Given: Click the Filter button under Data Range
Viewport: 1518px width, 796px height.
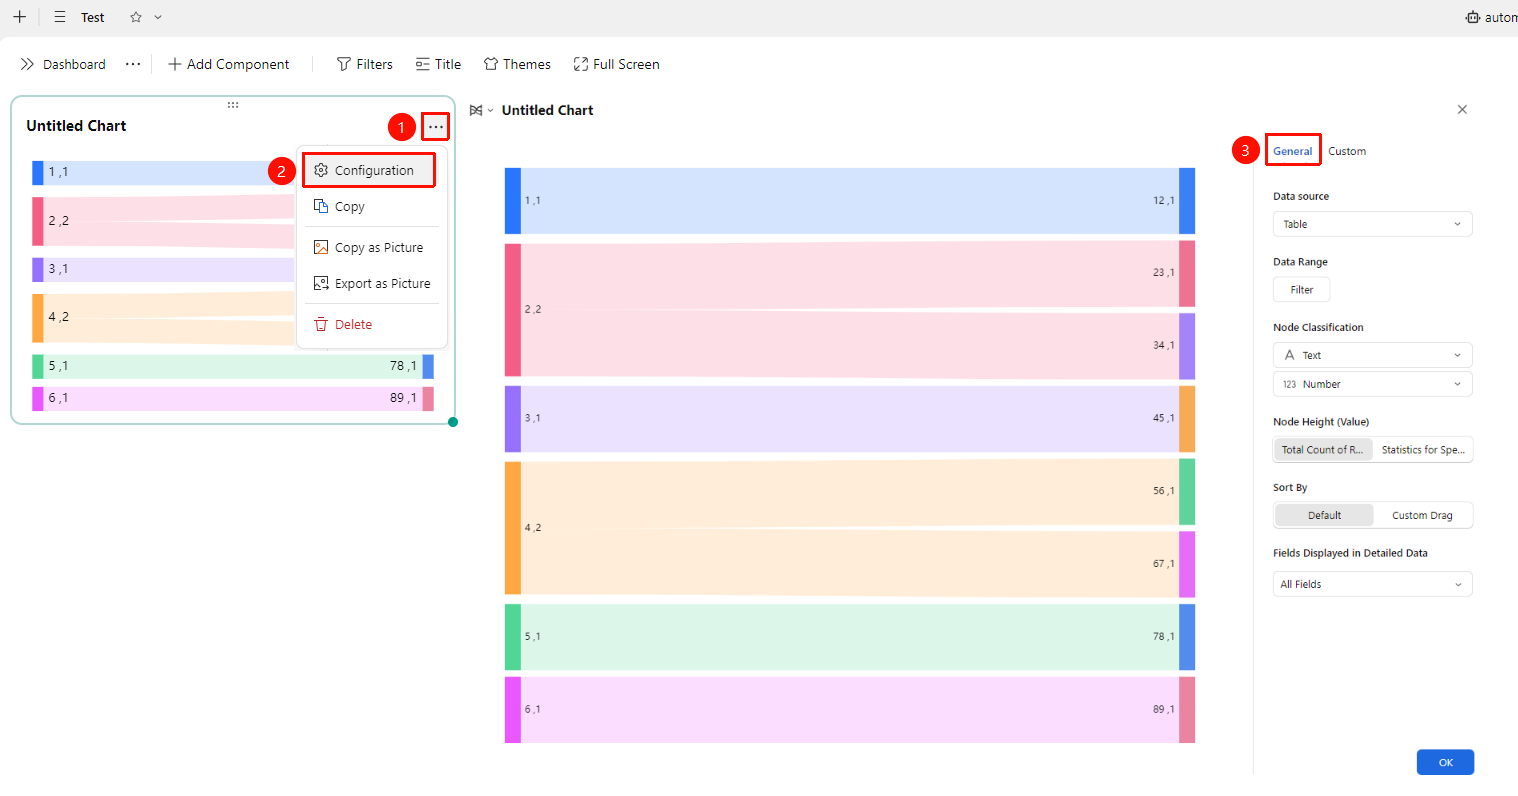Looking at the screenshot, I should click(x=1301, y=290).
